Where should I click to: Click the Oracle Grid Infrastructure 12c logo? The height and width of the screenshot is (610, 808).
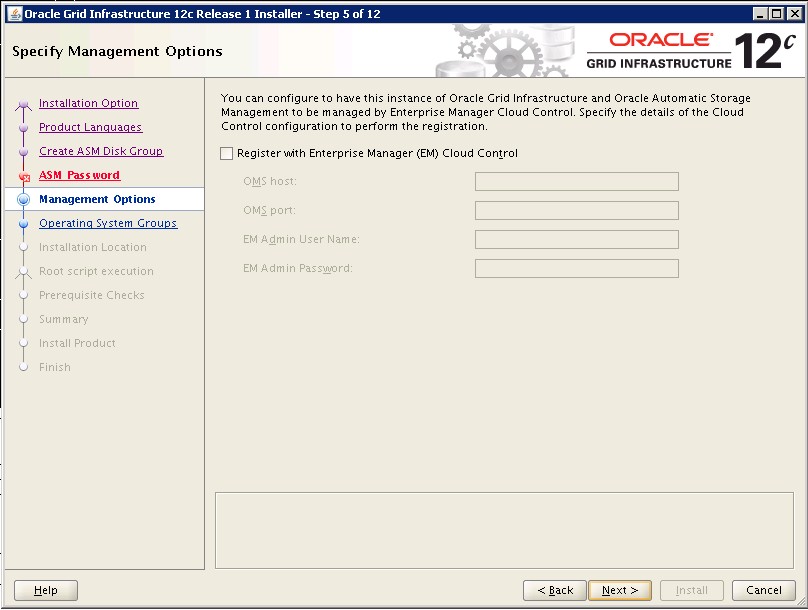pyautogui.click(x=691, y=51)
